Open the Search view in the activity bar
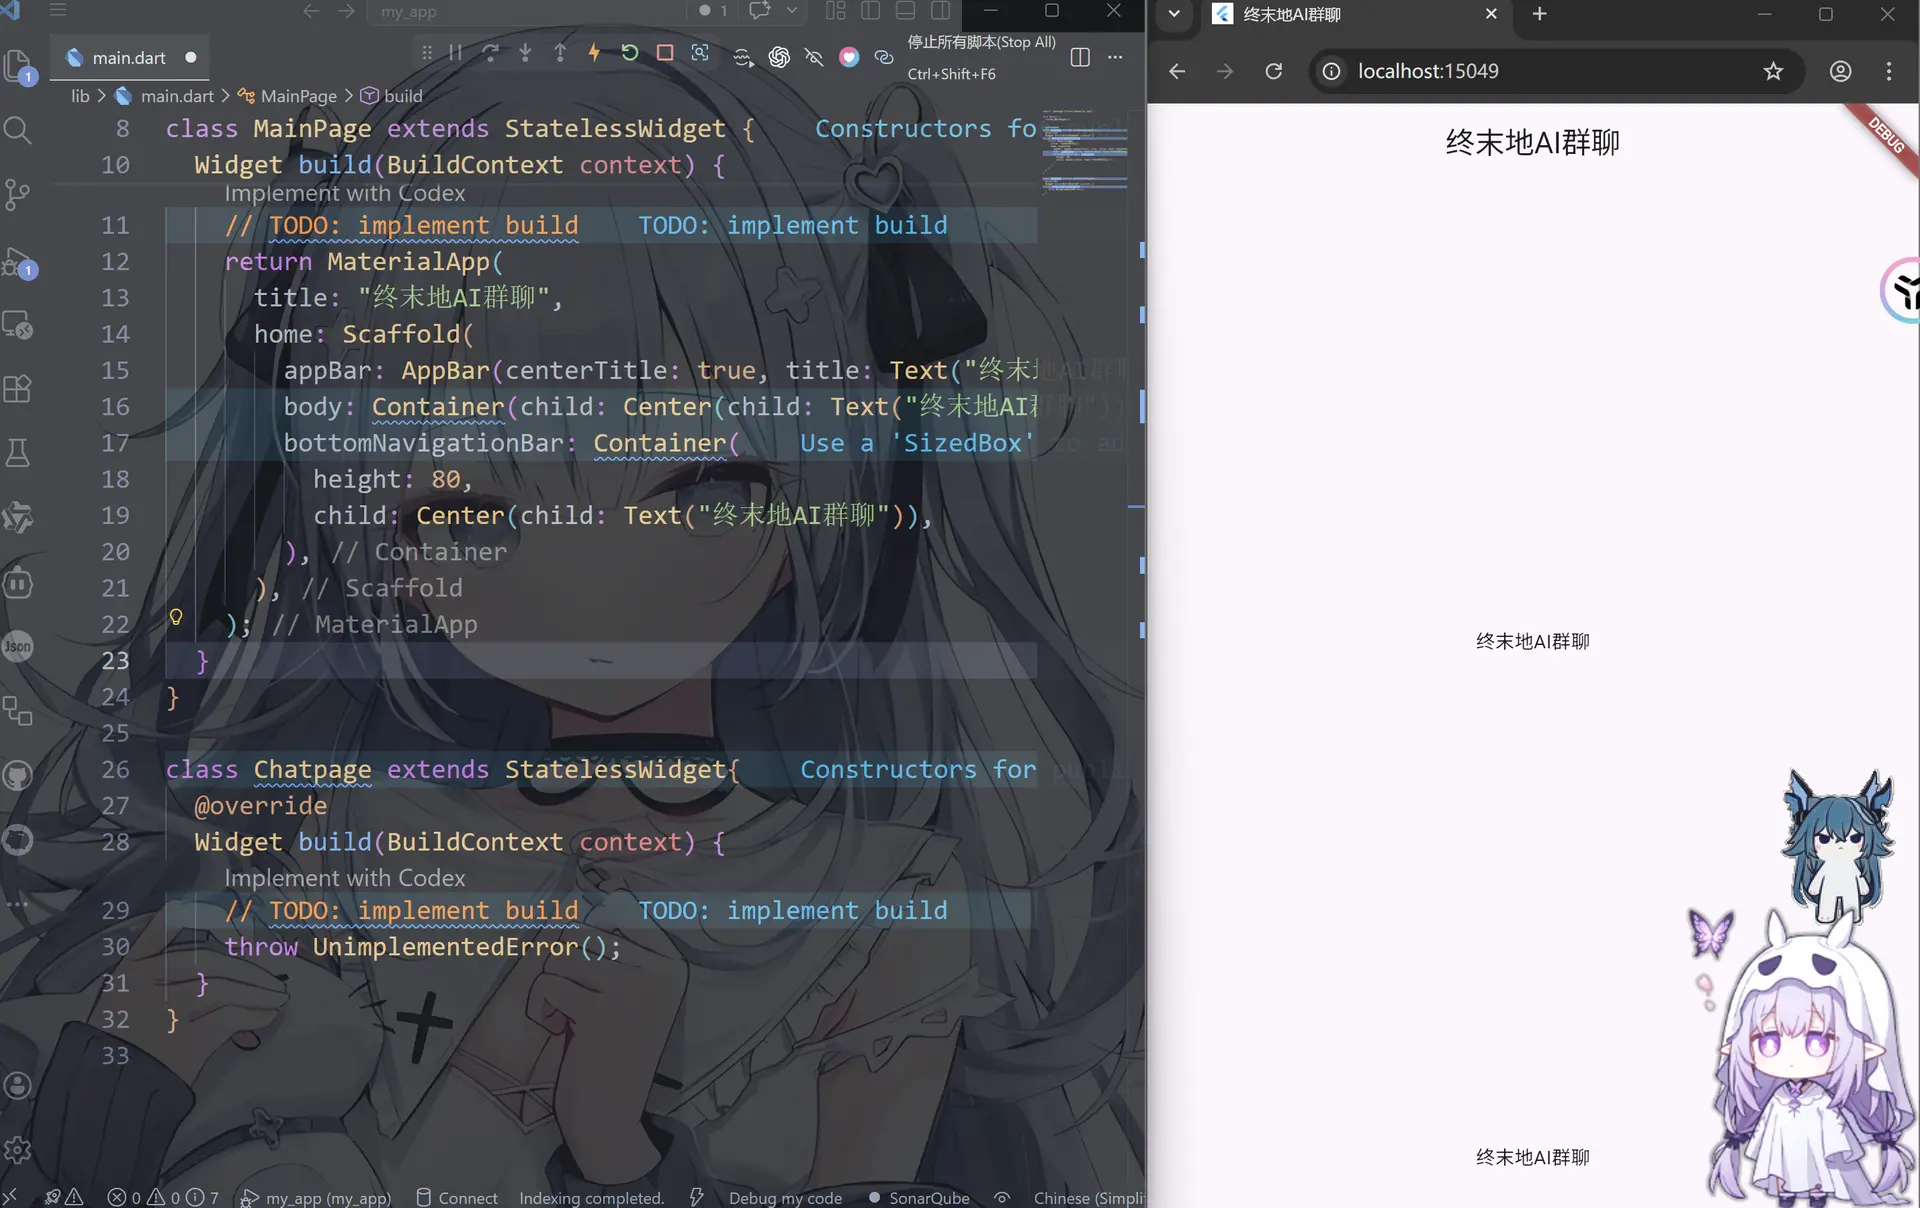 pyautogui.click(x=18, y=130)
